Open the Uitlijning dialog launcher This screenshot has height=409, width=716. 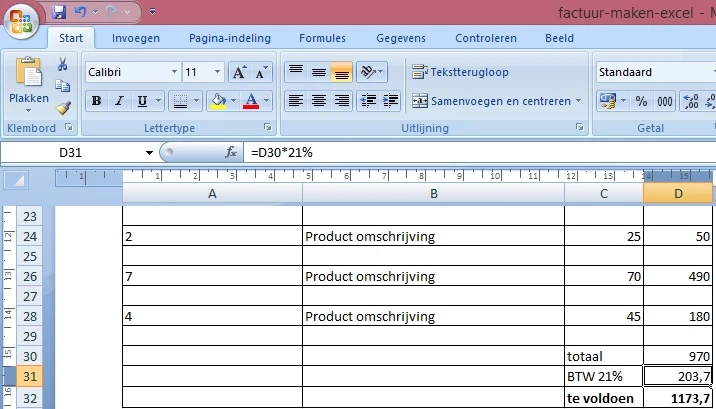[580, 127]
